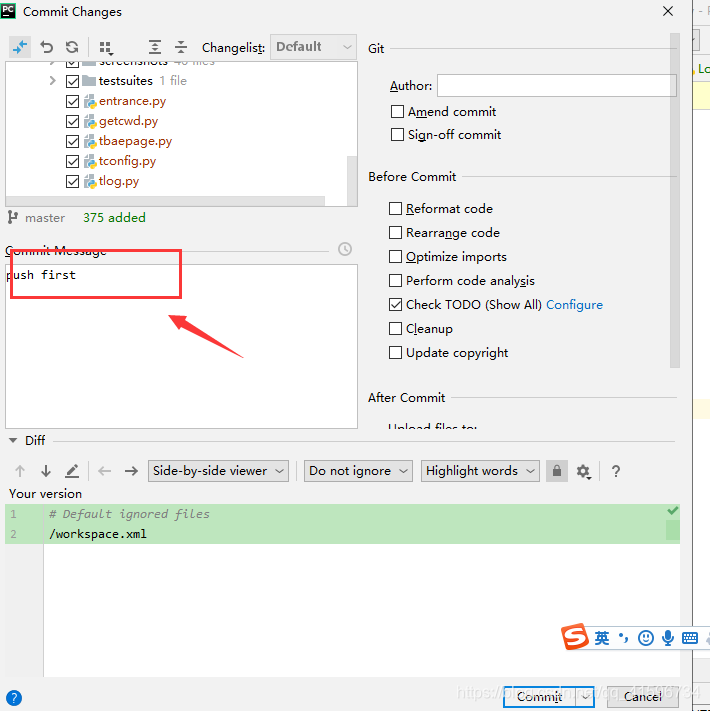Click the back arrow in Diff toolbar

click(x=105, y=471)
